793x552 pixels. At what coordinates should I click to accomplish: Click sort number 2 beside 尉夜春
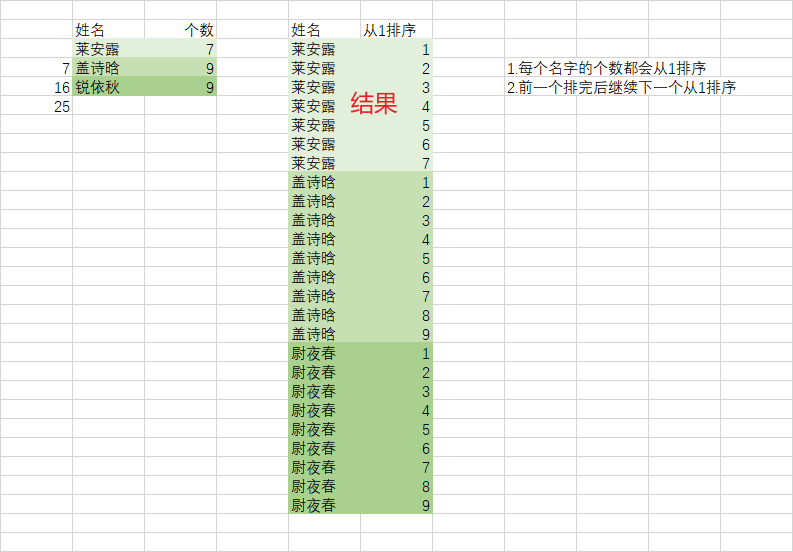[x=396, y=371]
